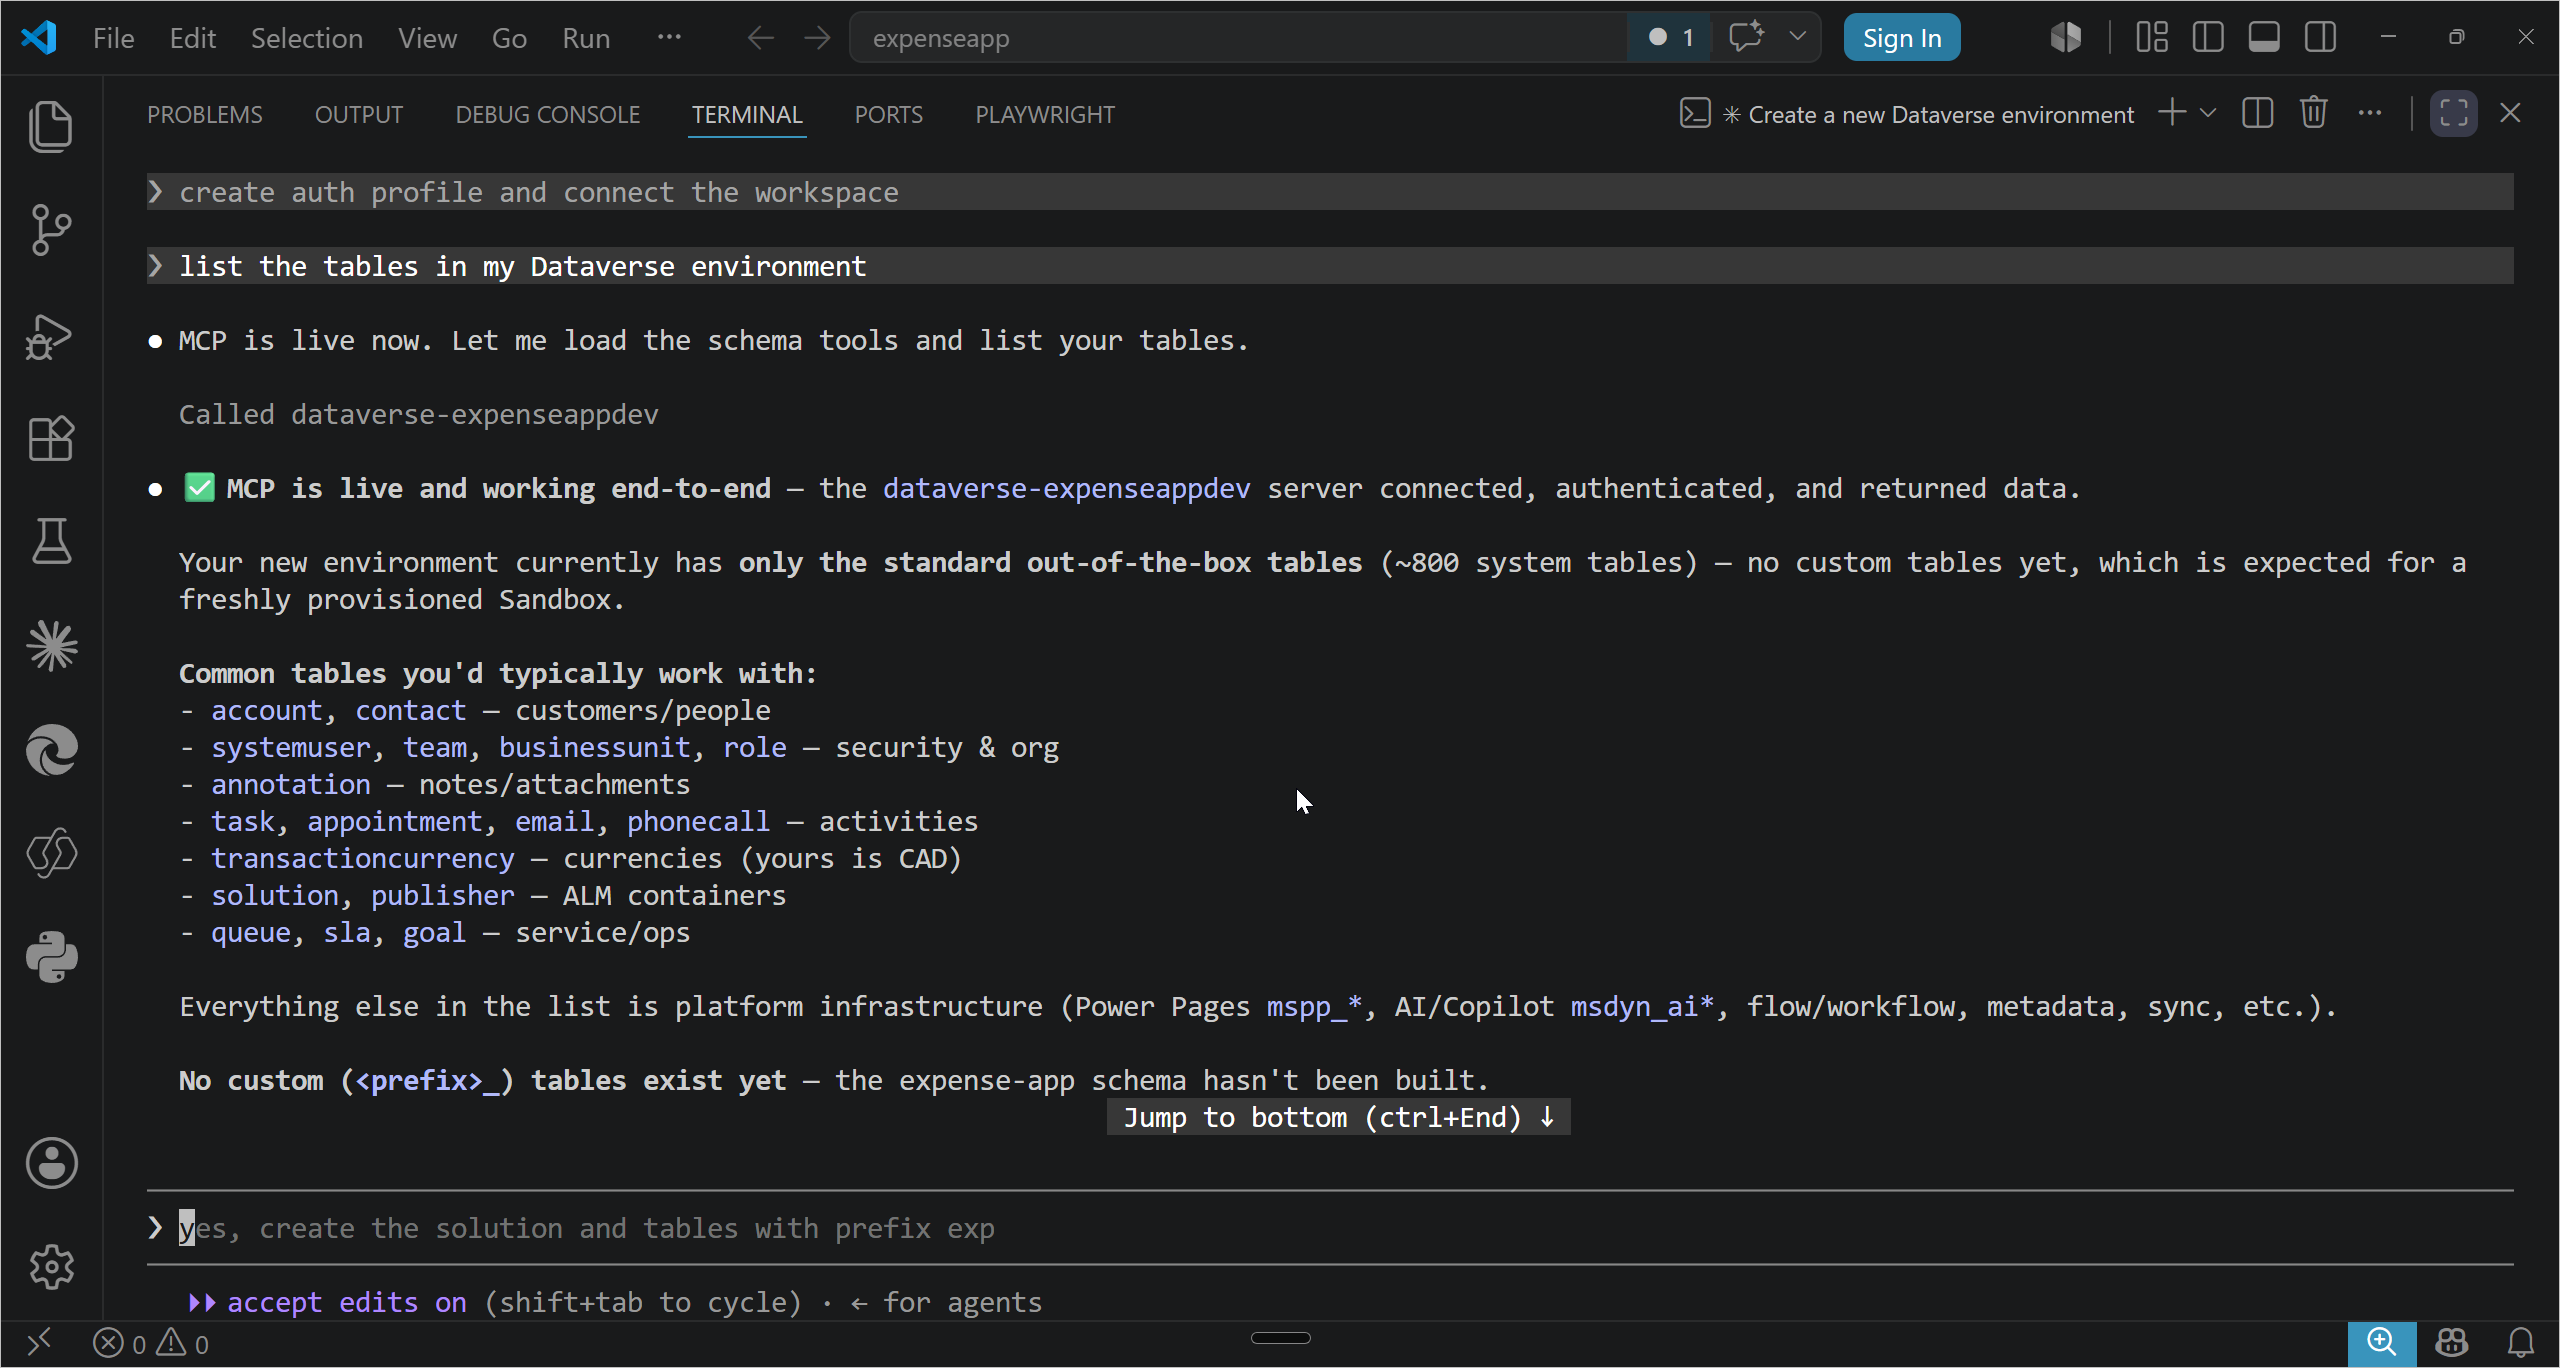
Task: Open the launch profile dropdown next to plus
Action: pos(2208,113)
